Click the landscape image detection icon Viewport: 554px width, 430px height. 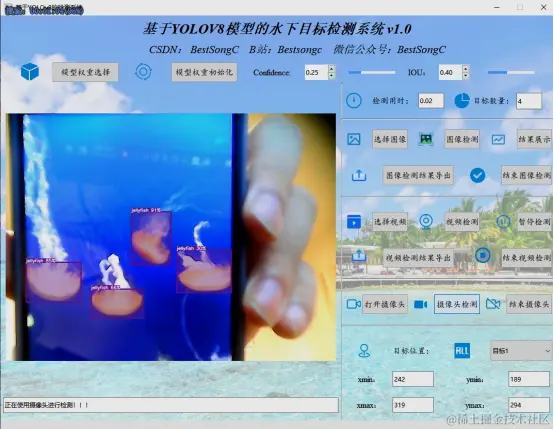426,139
